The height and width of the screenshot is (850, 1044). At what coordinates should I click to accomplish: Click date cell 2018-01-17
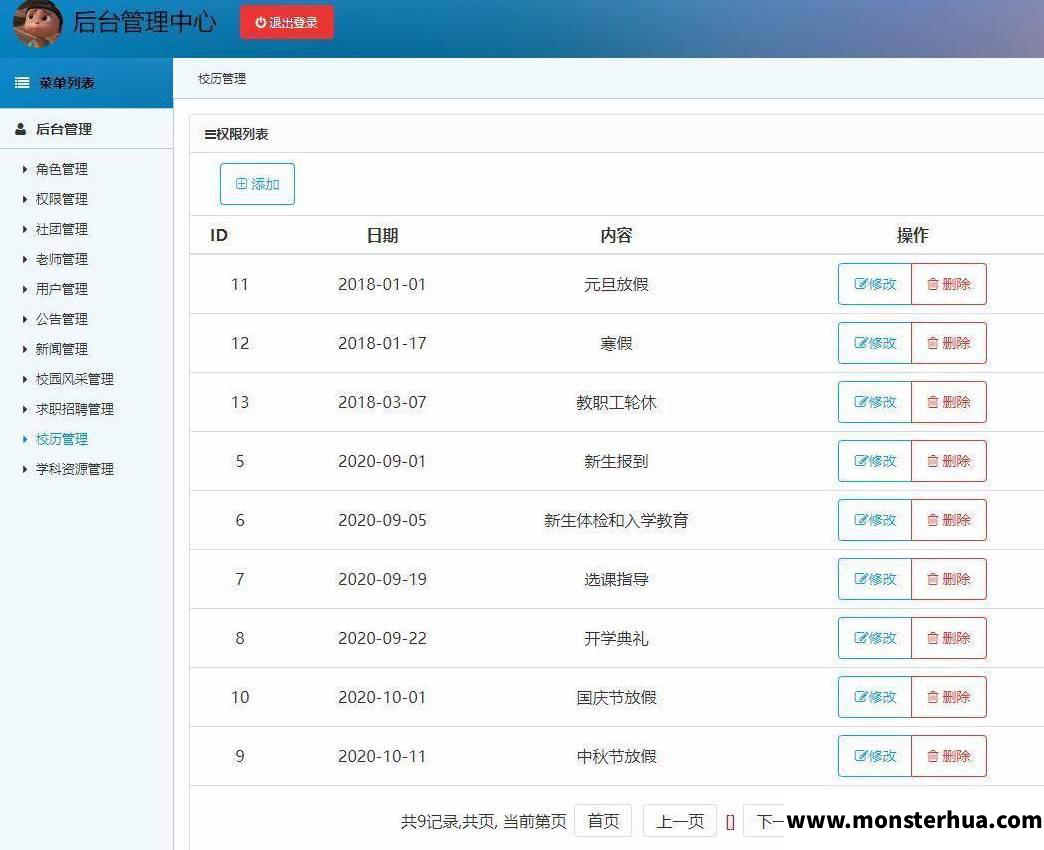tap(382, 343)
